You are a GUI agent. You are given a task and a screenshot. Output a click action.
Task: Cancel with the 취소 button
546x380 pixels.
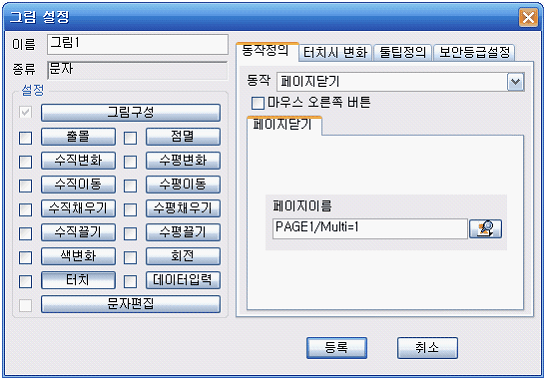coord(427,348)
